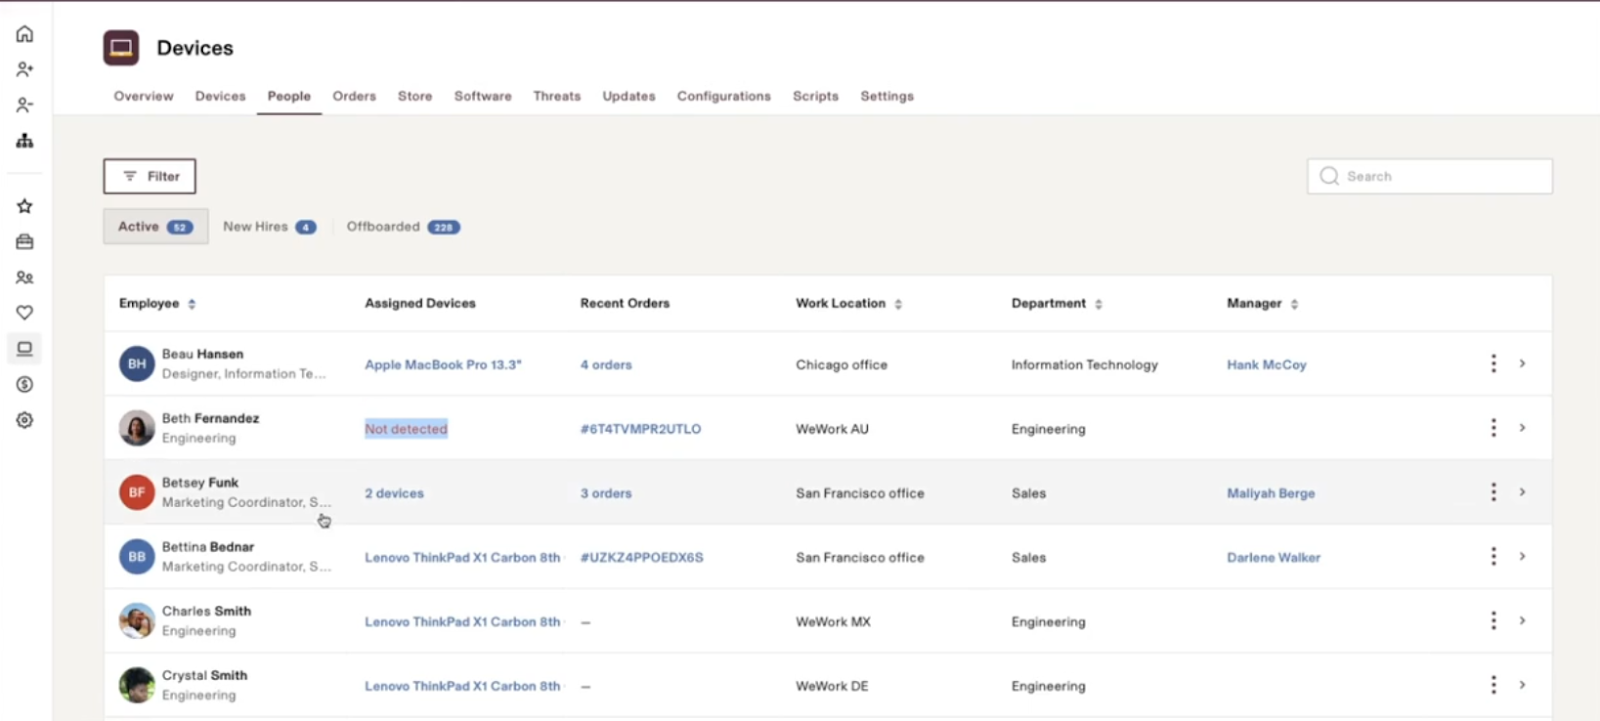Switch to the Threats tab
Viewport: 1600px width, 721px height.
pos(556,96)
